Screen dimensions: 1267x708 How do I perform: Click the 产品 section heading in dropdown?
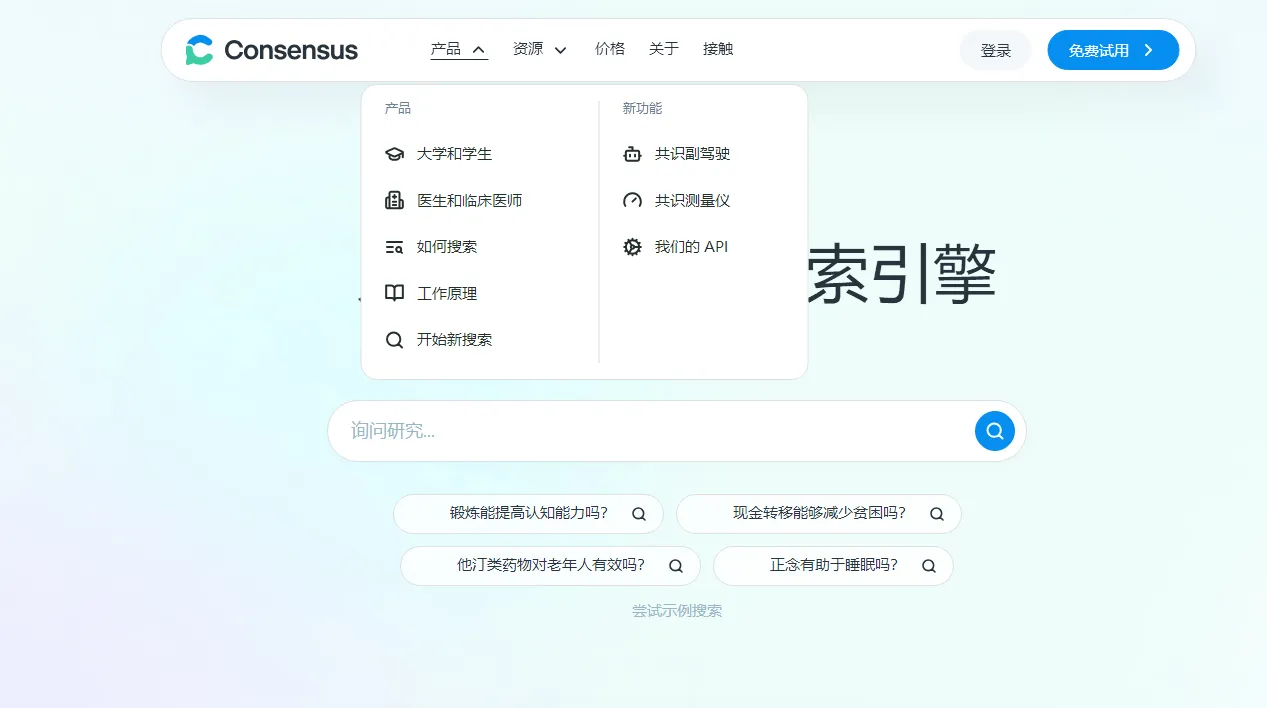tap(398, 108)
